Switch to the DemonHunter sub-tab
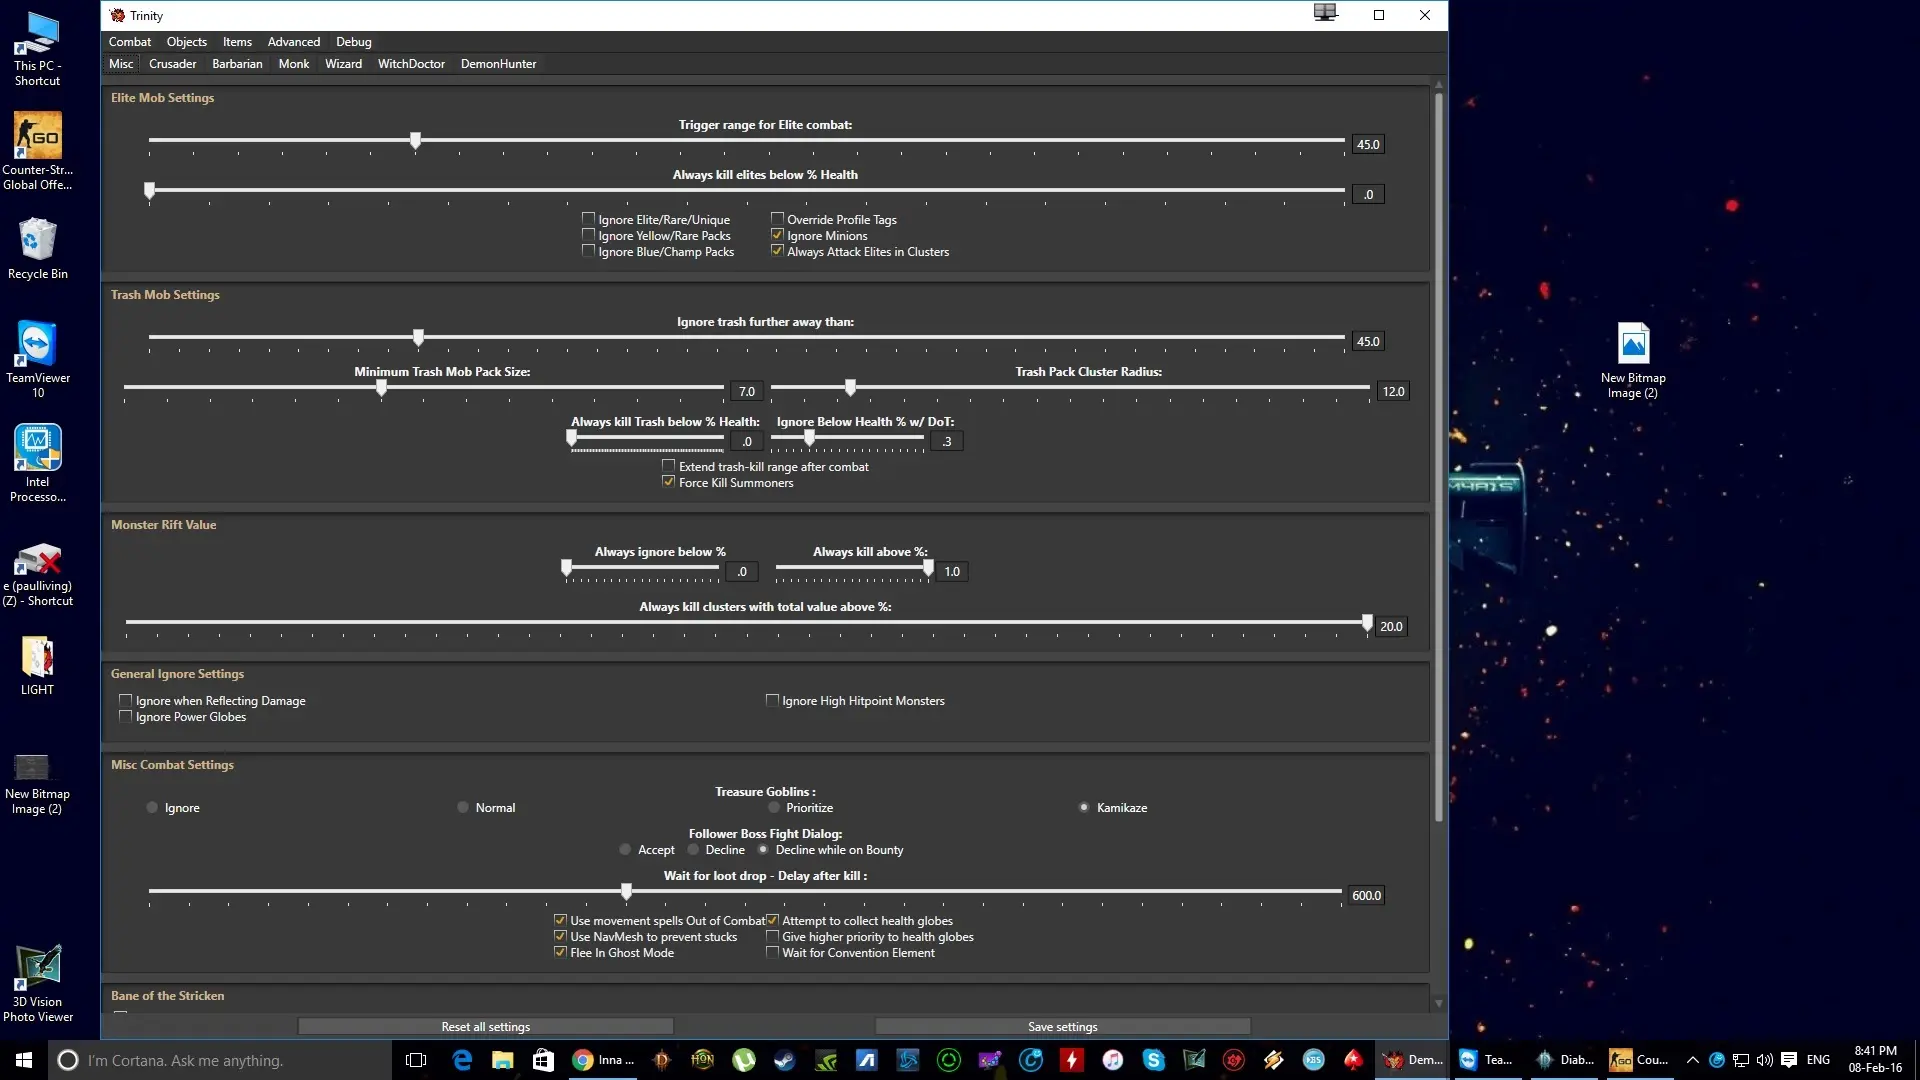Screen dimensions: 1920x1080 coord(498,64)
